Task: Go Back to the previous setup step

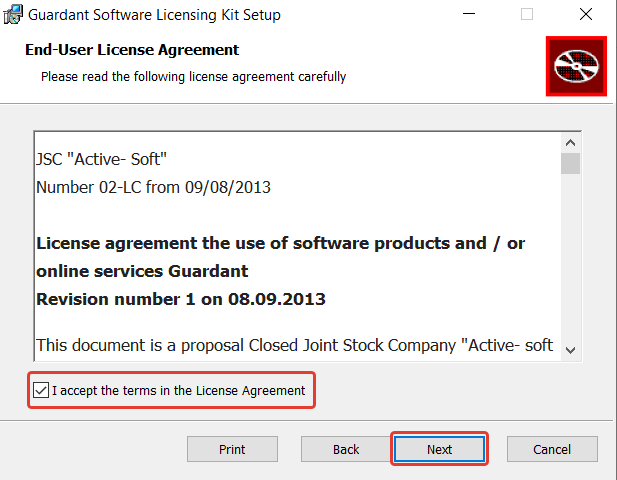Action: click(x=346, y=449)
